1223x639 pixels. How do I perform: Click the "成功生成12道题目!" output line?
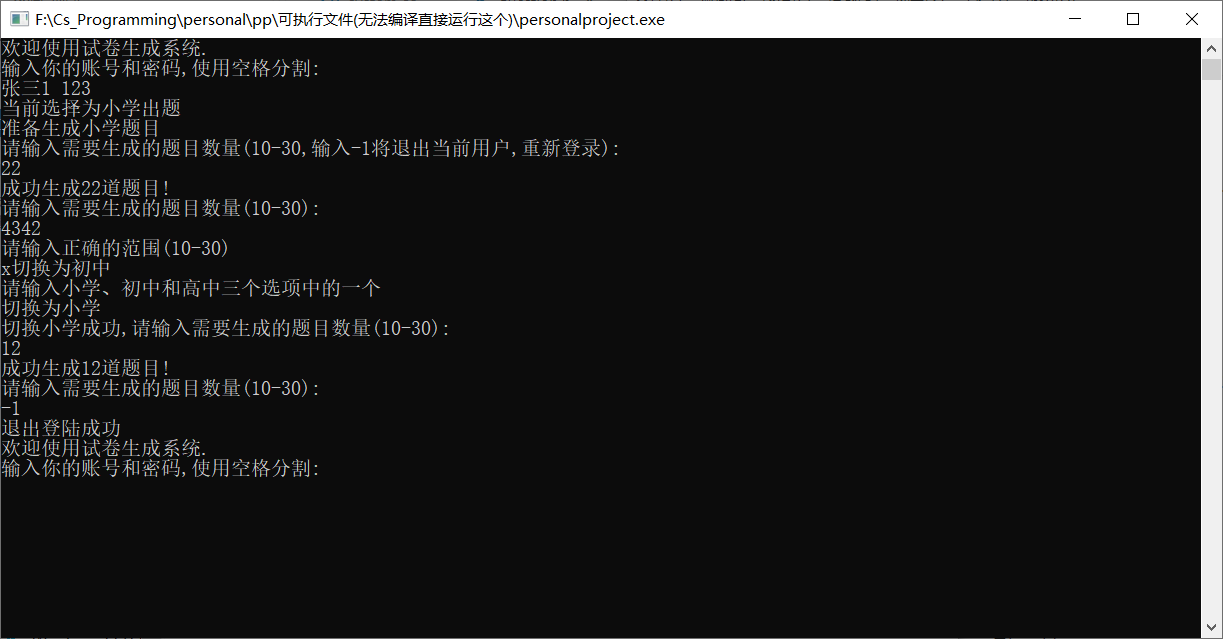coord(86,369)
